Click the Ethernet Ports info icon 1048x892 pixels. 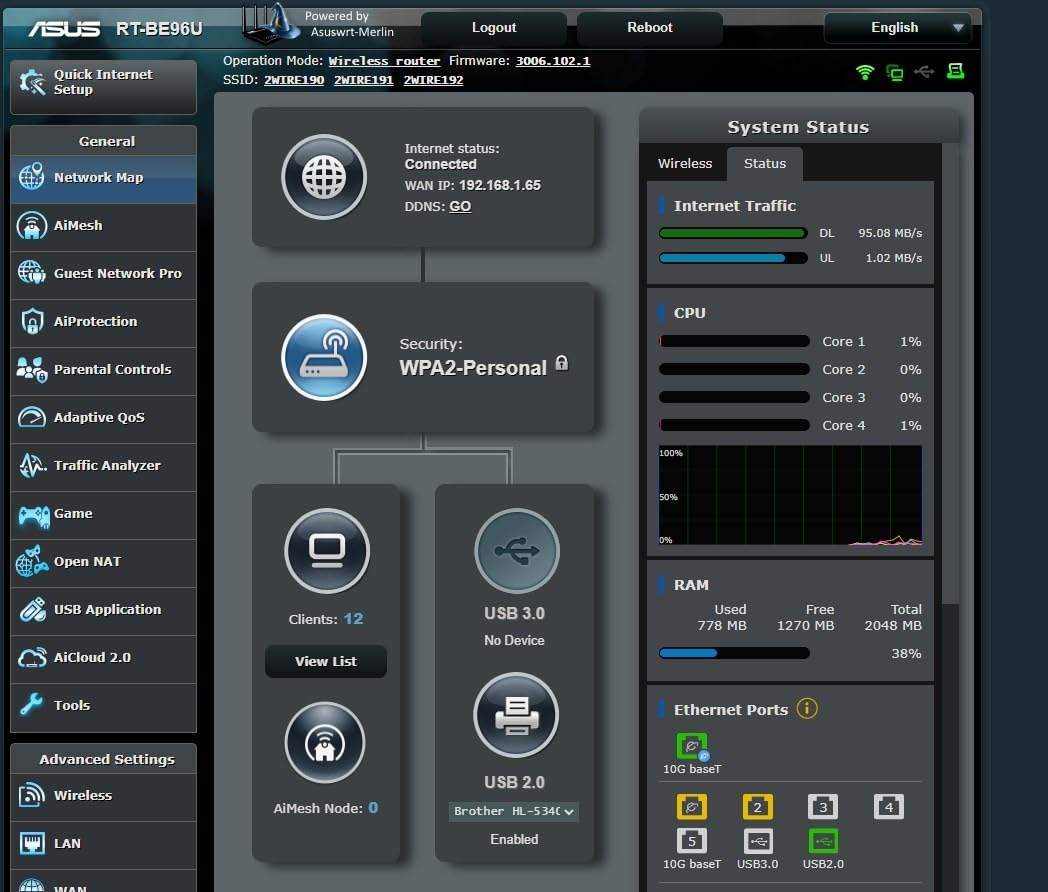point(807,708)
